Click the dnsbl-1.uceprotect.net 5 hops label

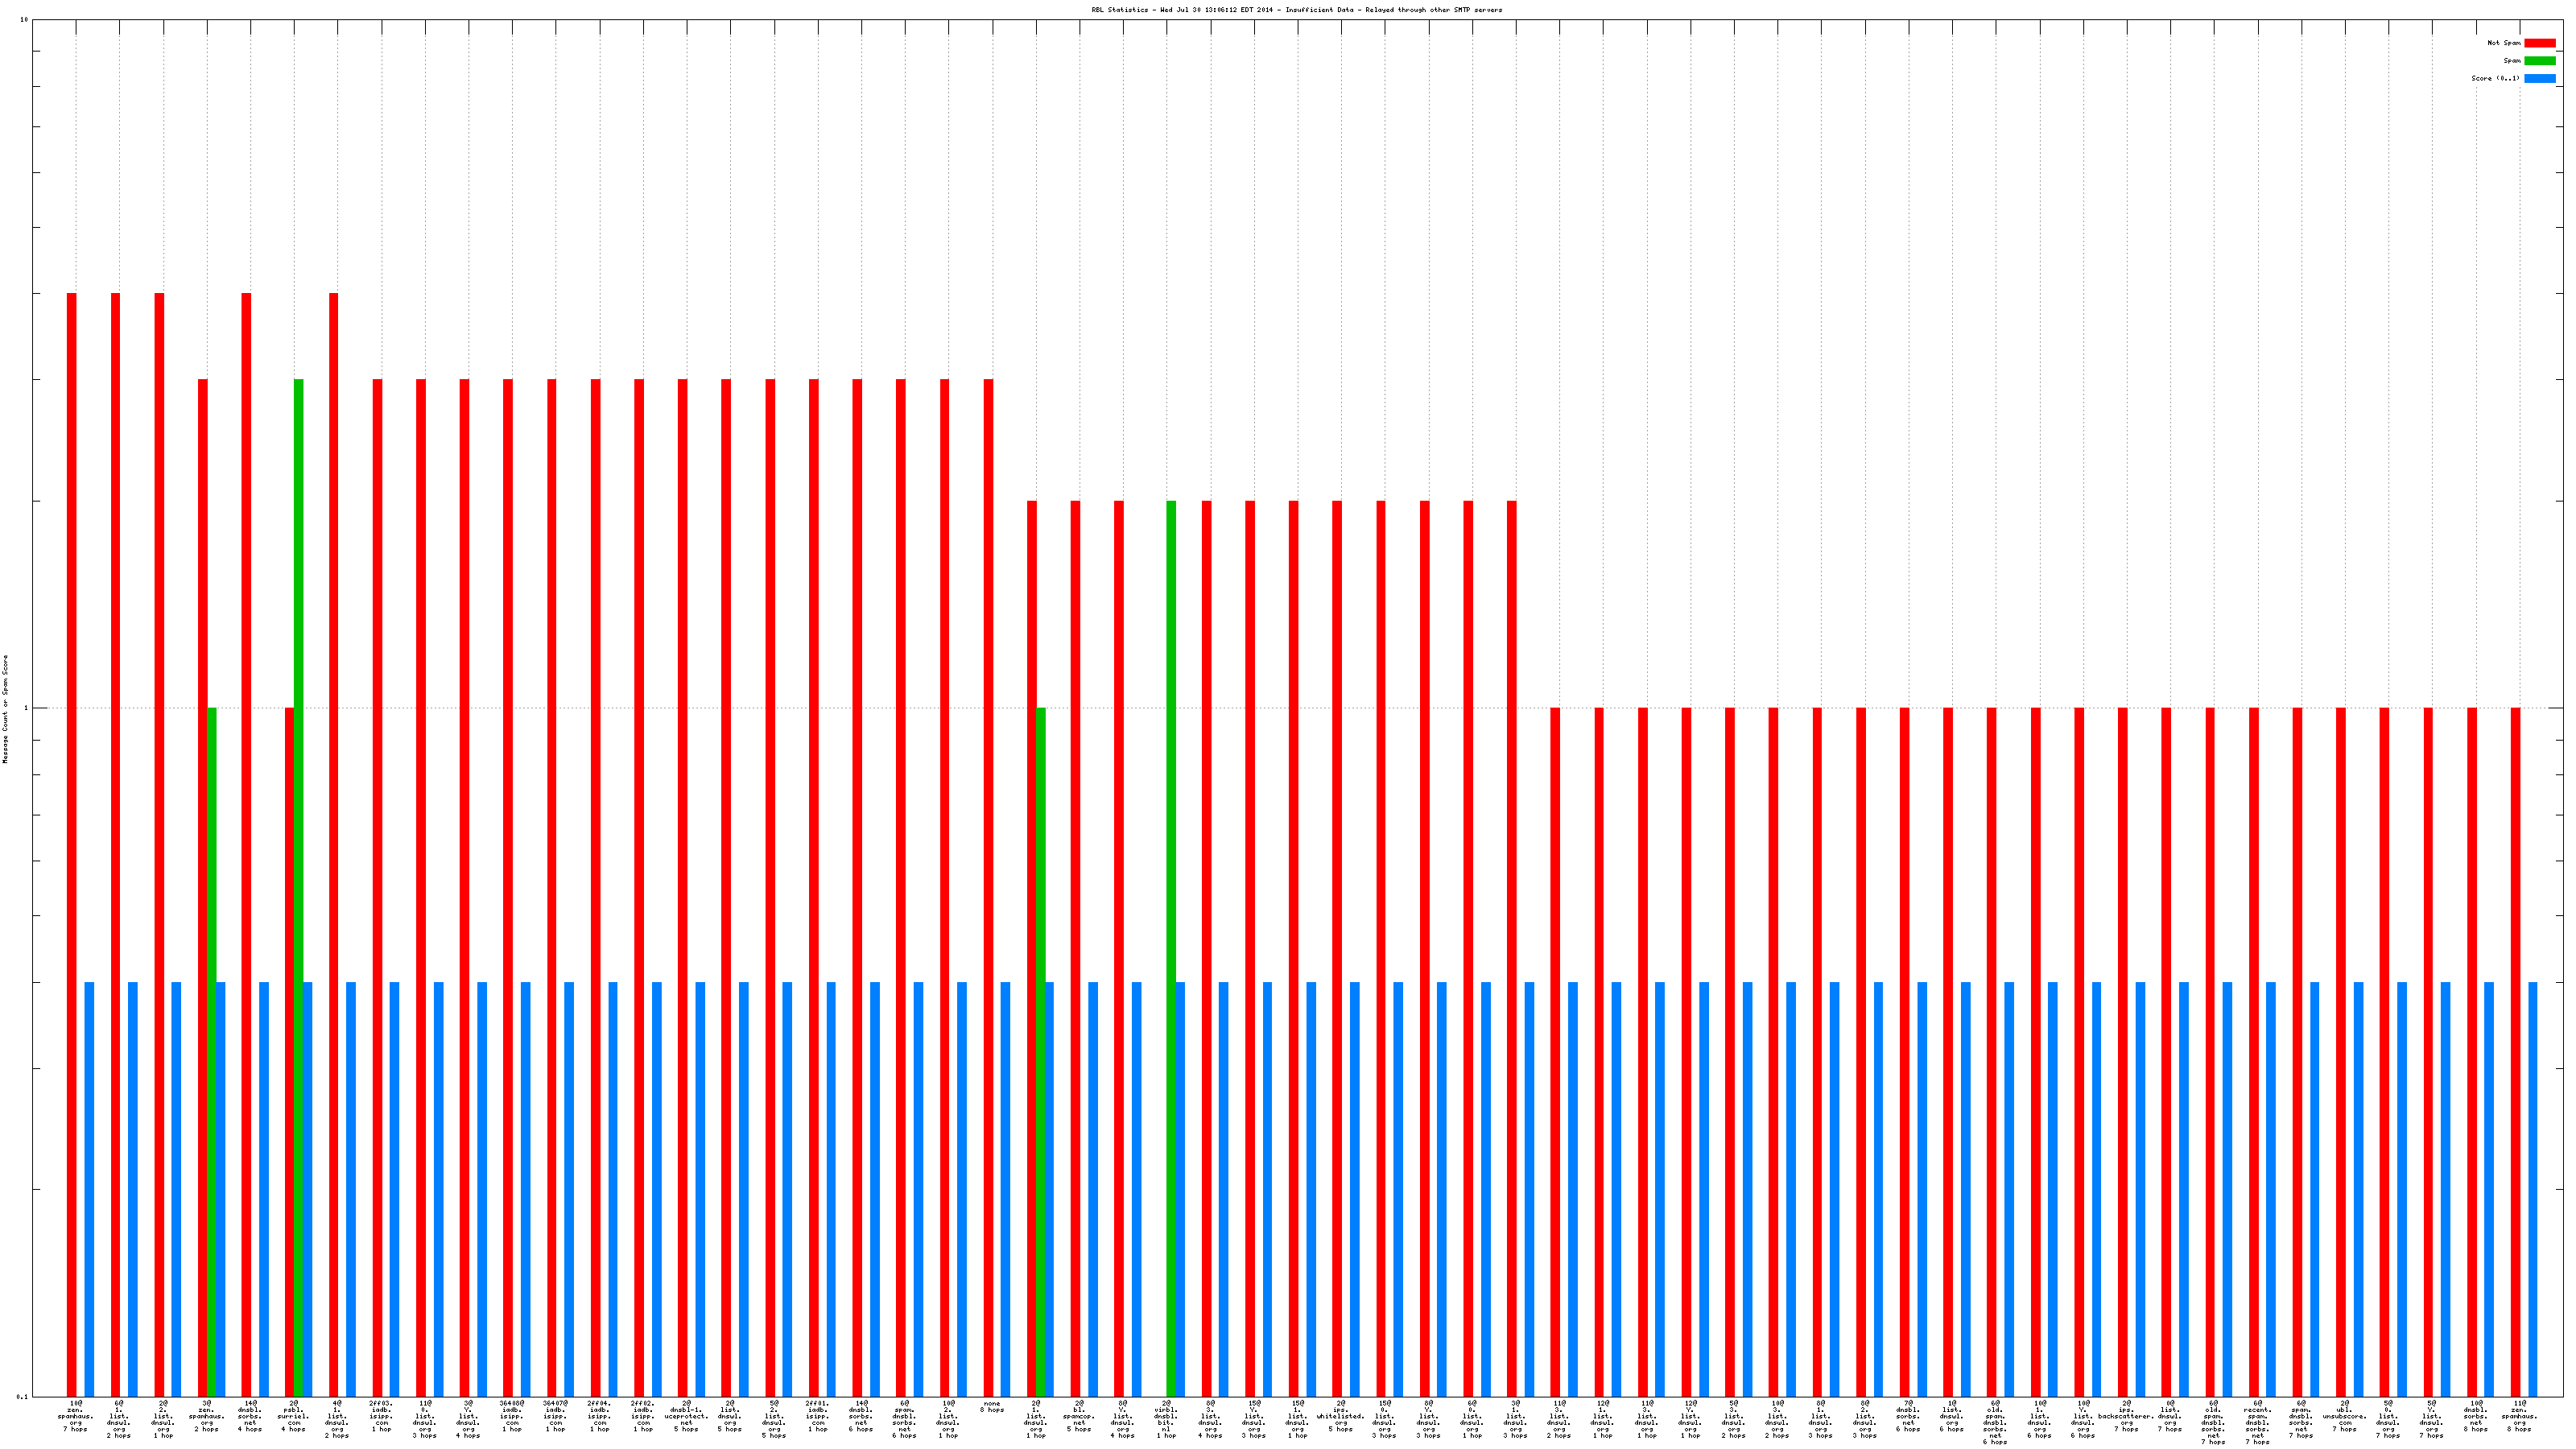[686, 1416]
